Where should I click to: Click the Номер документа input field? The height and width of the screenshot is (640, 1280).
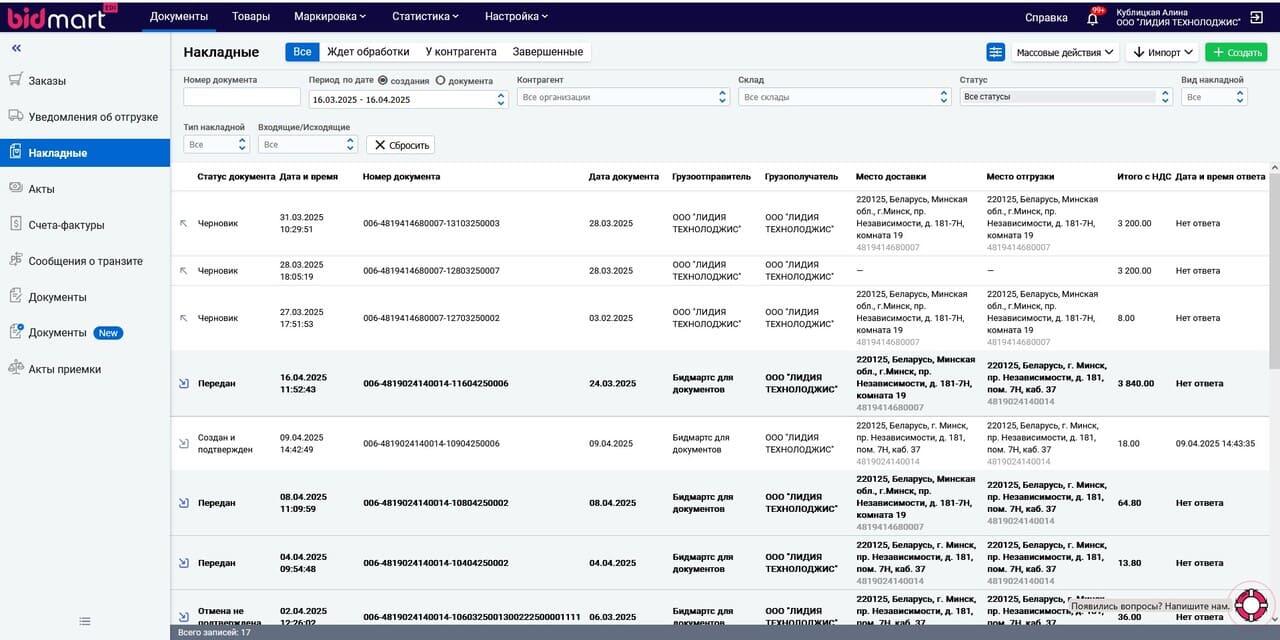click(x=242, y=97)
